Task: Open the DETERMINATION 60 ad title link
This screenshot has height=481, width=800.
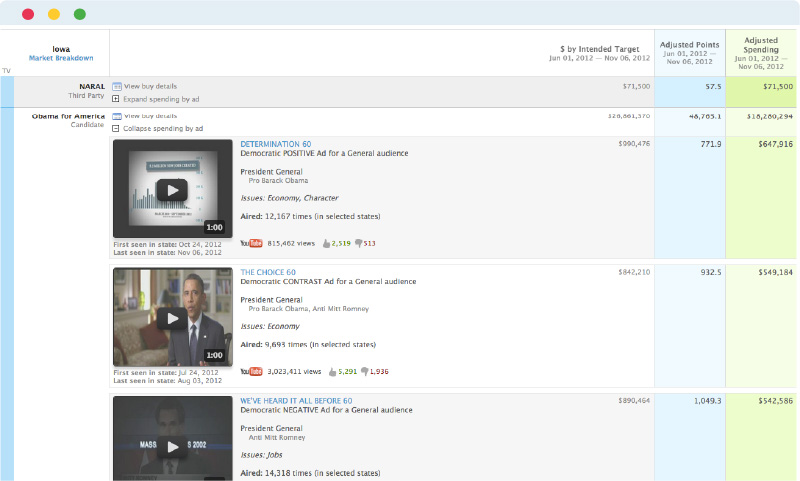Action: coord(276,144)
